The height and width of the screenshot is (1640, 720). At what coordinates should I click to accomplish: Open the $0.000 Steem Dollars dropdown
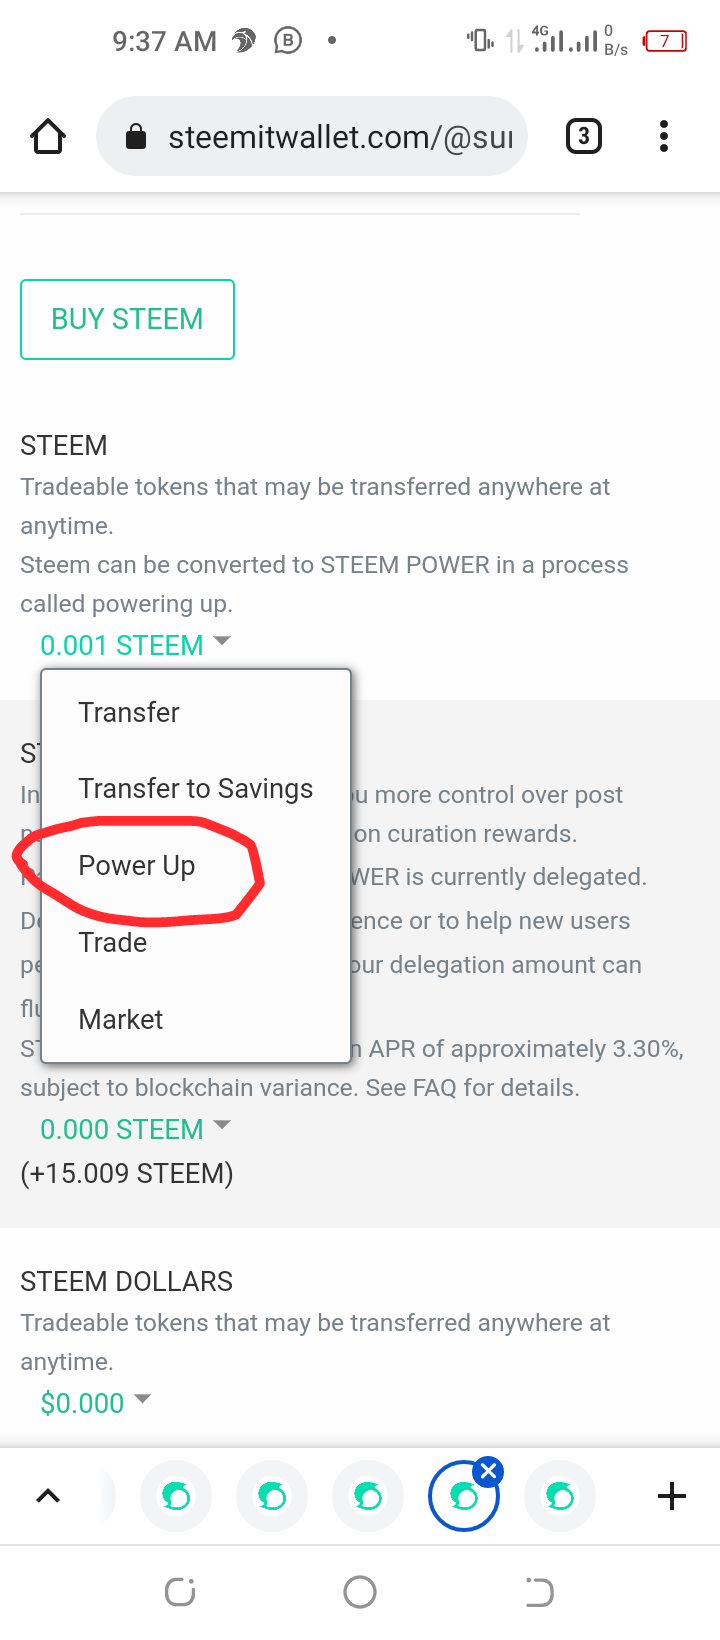pyautogui.click(x=95, y=1403)
